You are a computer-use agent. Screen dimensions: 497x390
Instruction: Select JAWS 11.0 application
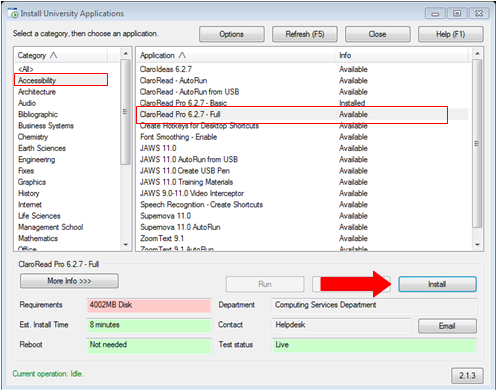[x=302, y=148]
